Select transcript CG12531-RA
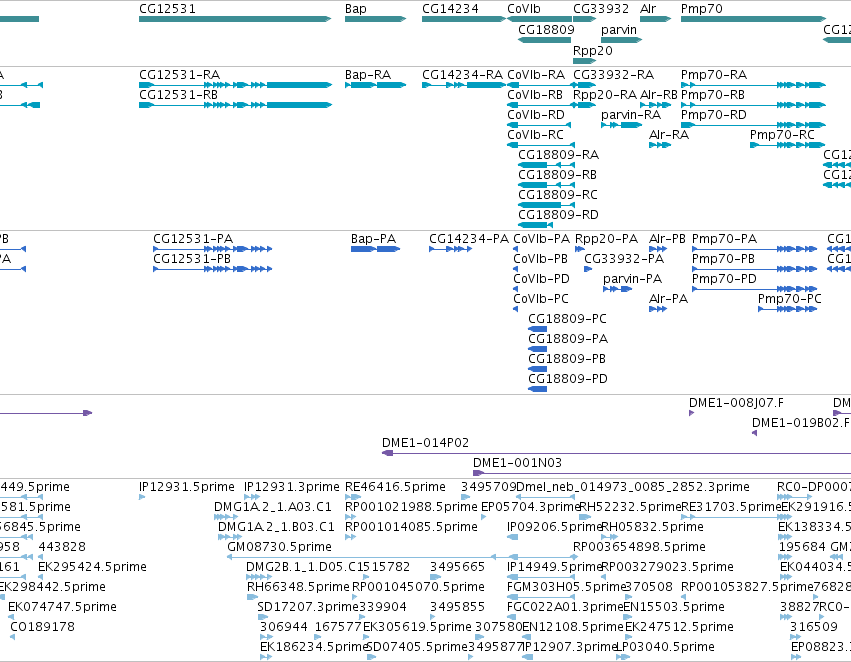851x662 pixels. (179, 75)
